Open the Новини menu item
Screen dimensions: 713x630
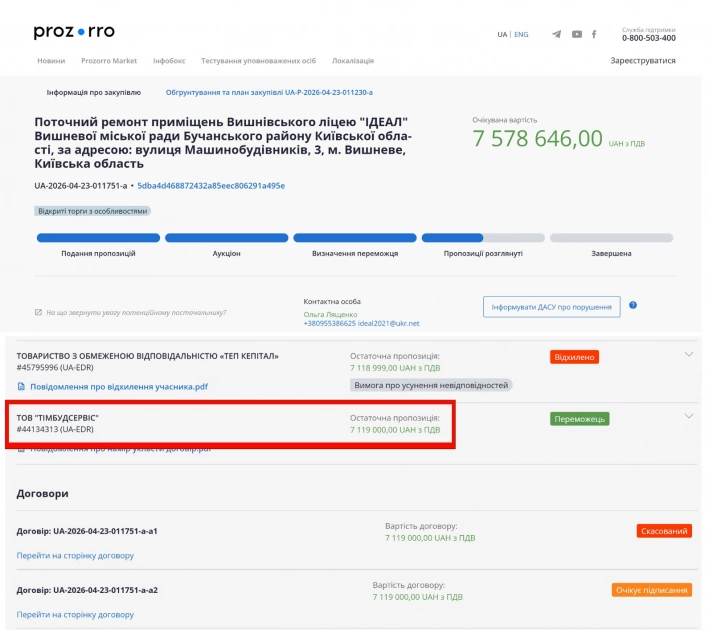coord(51,60)
